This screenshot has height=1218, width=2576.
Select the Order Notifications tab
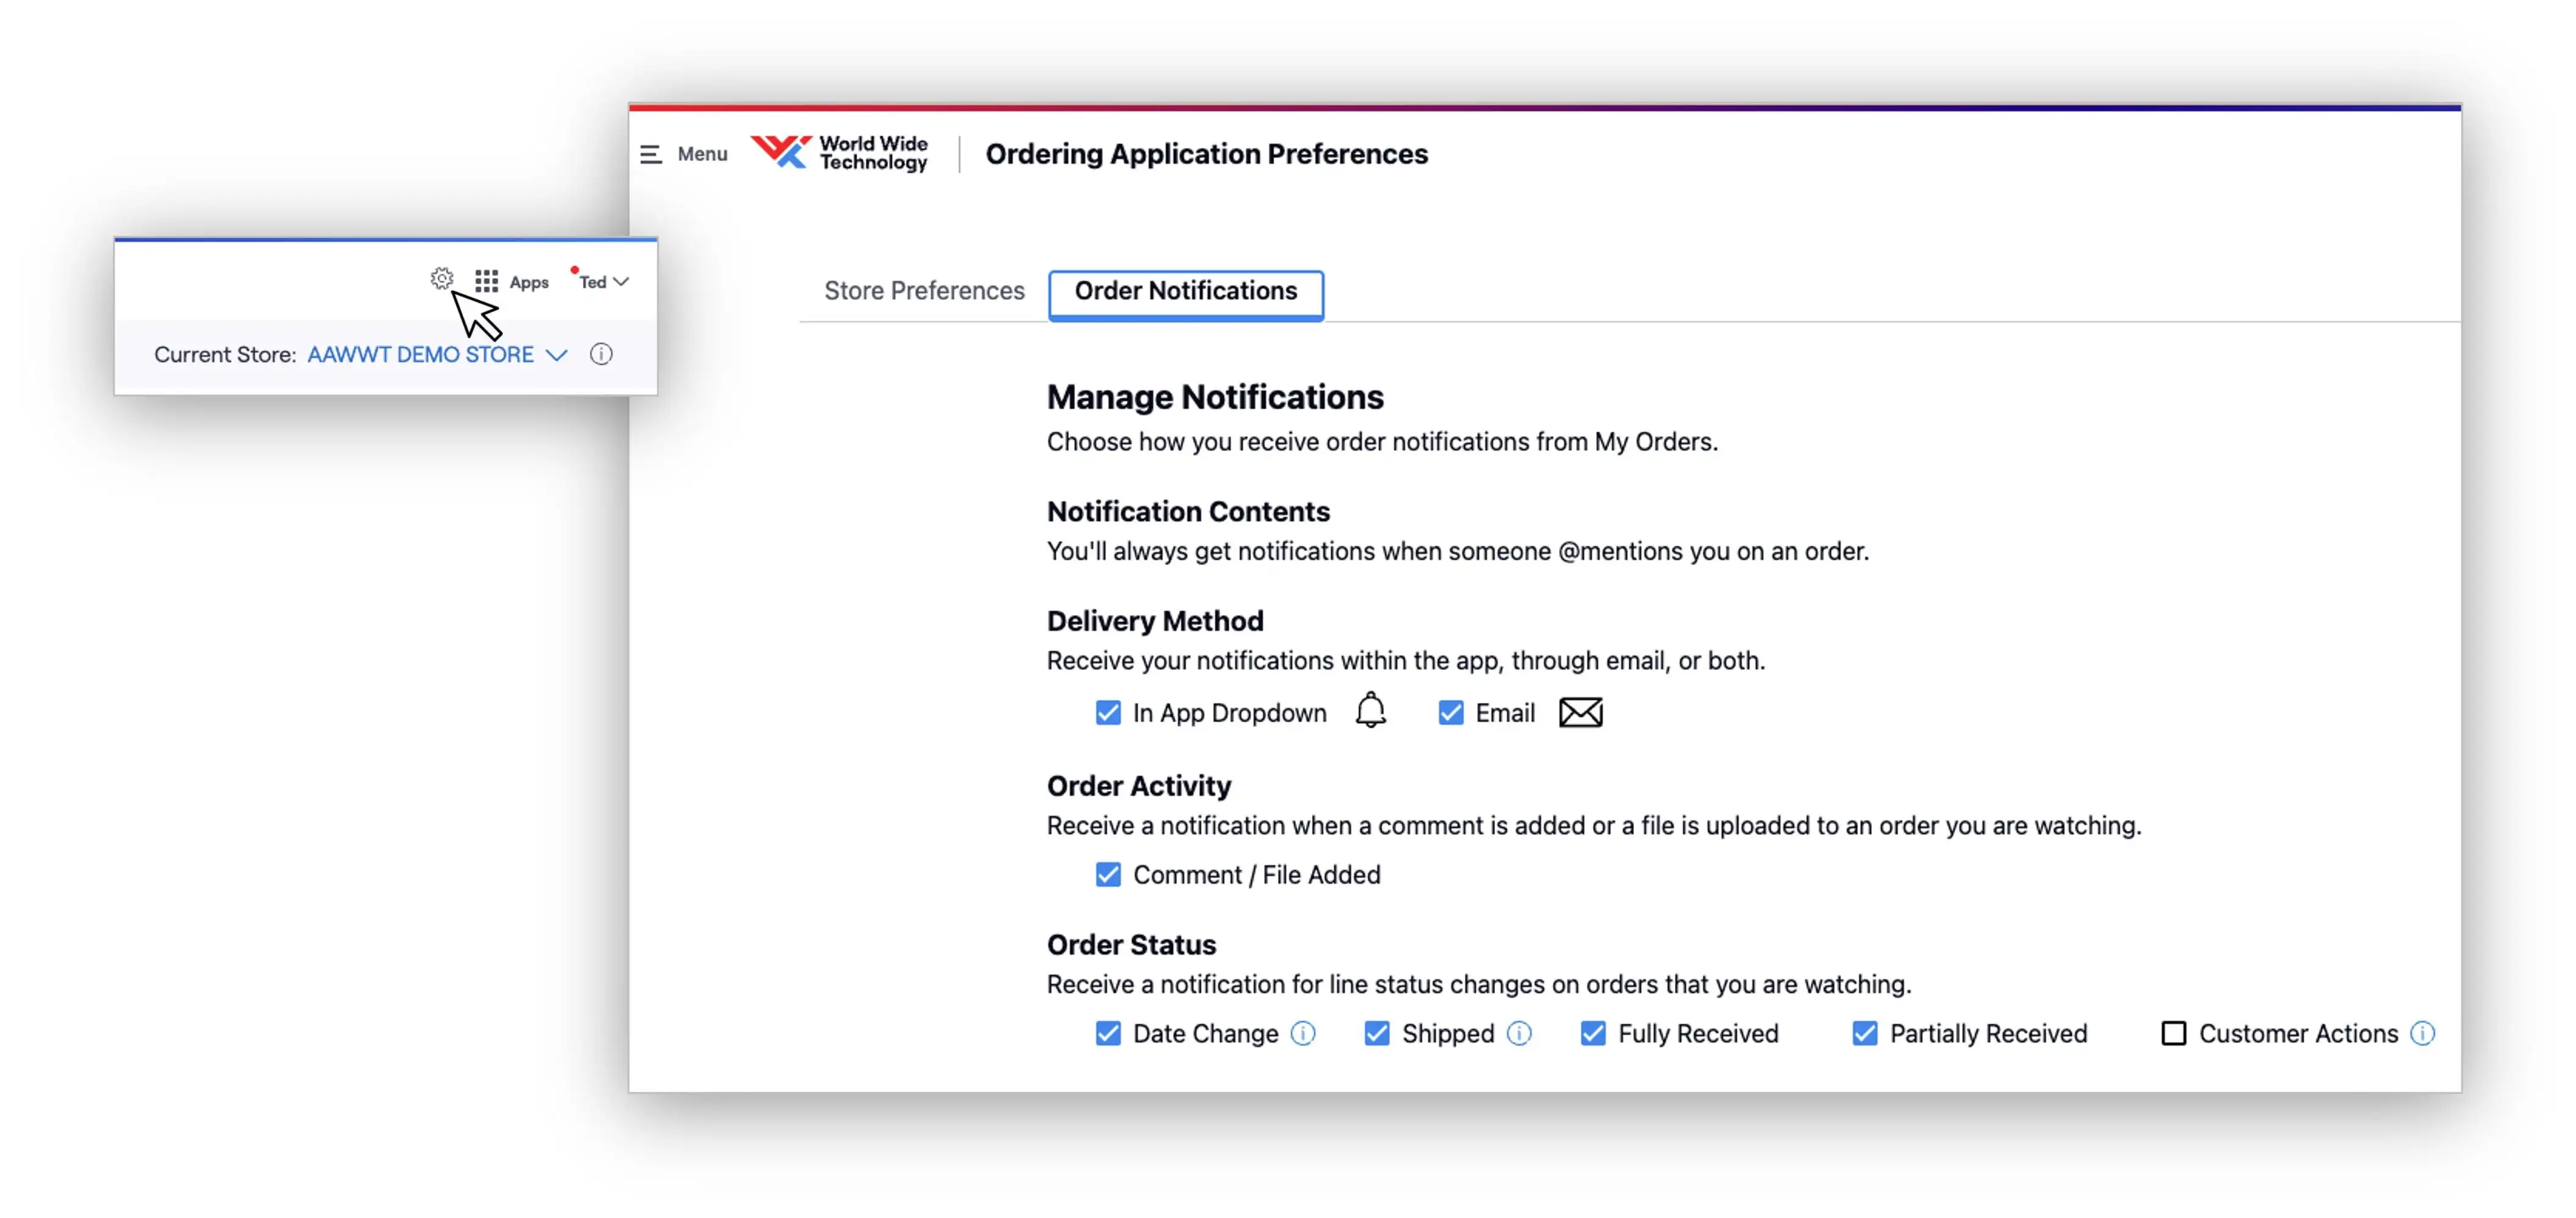click(1185, 291)
